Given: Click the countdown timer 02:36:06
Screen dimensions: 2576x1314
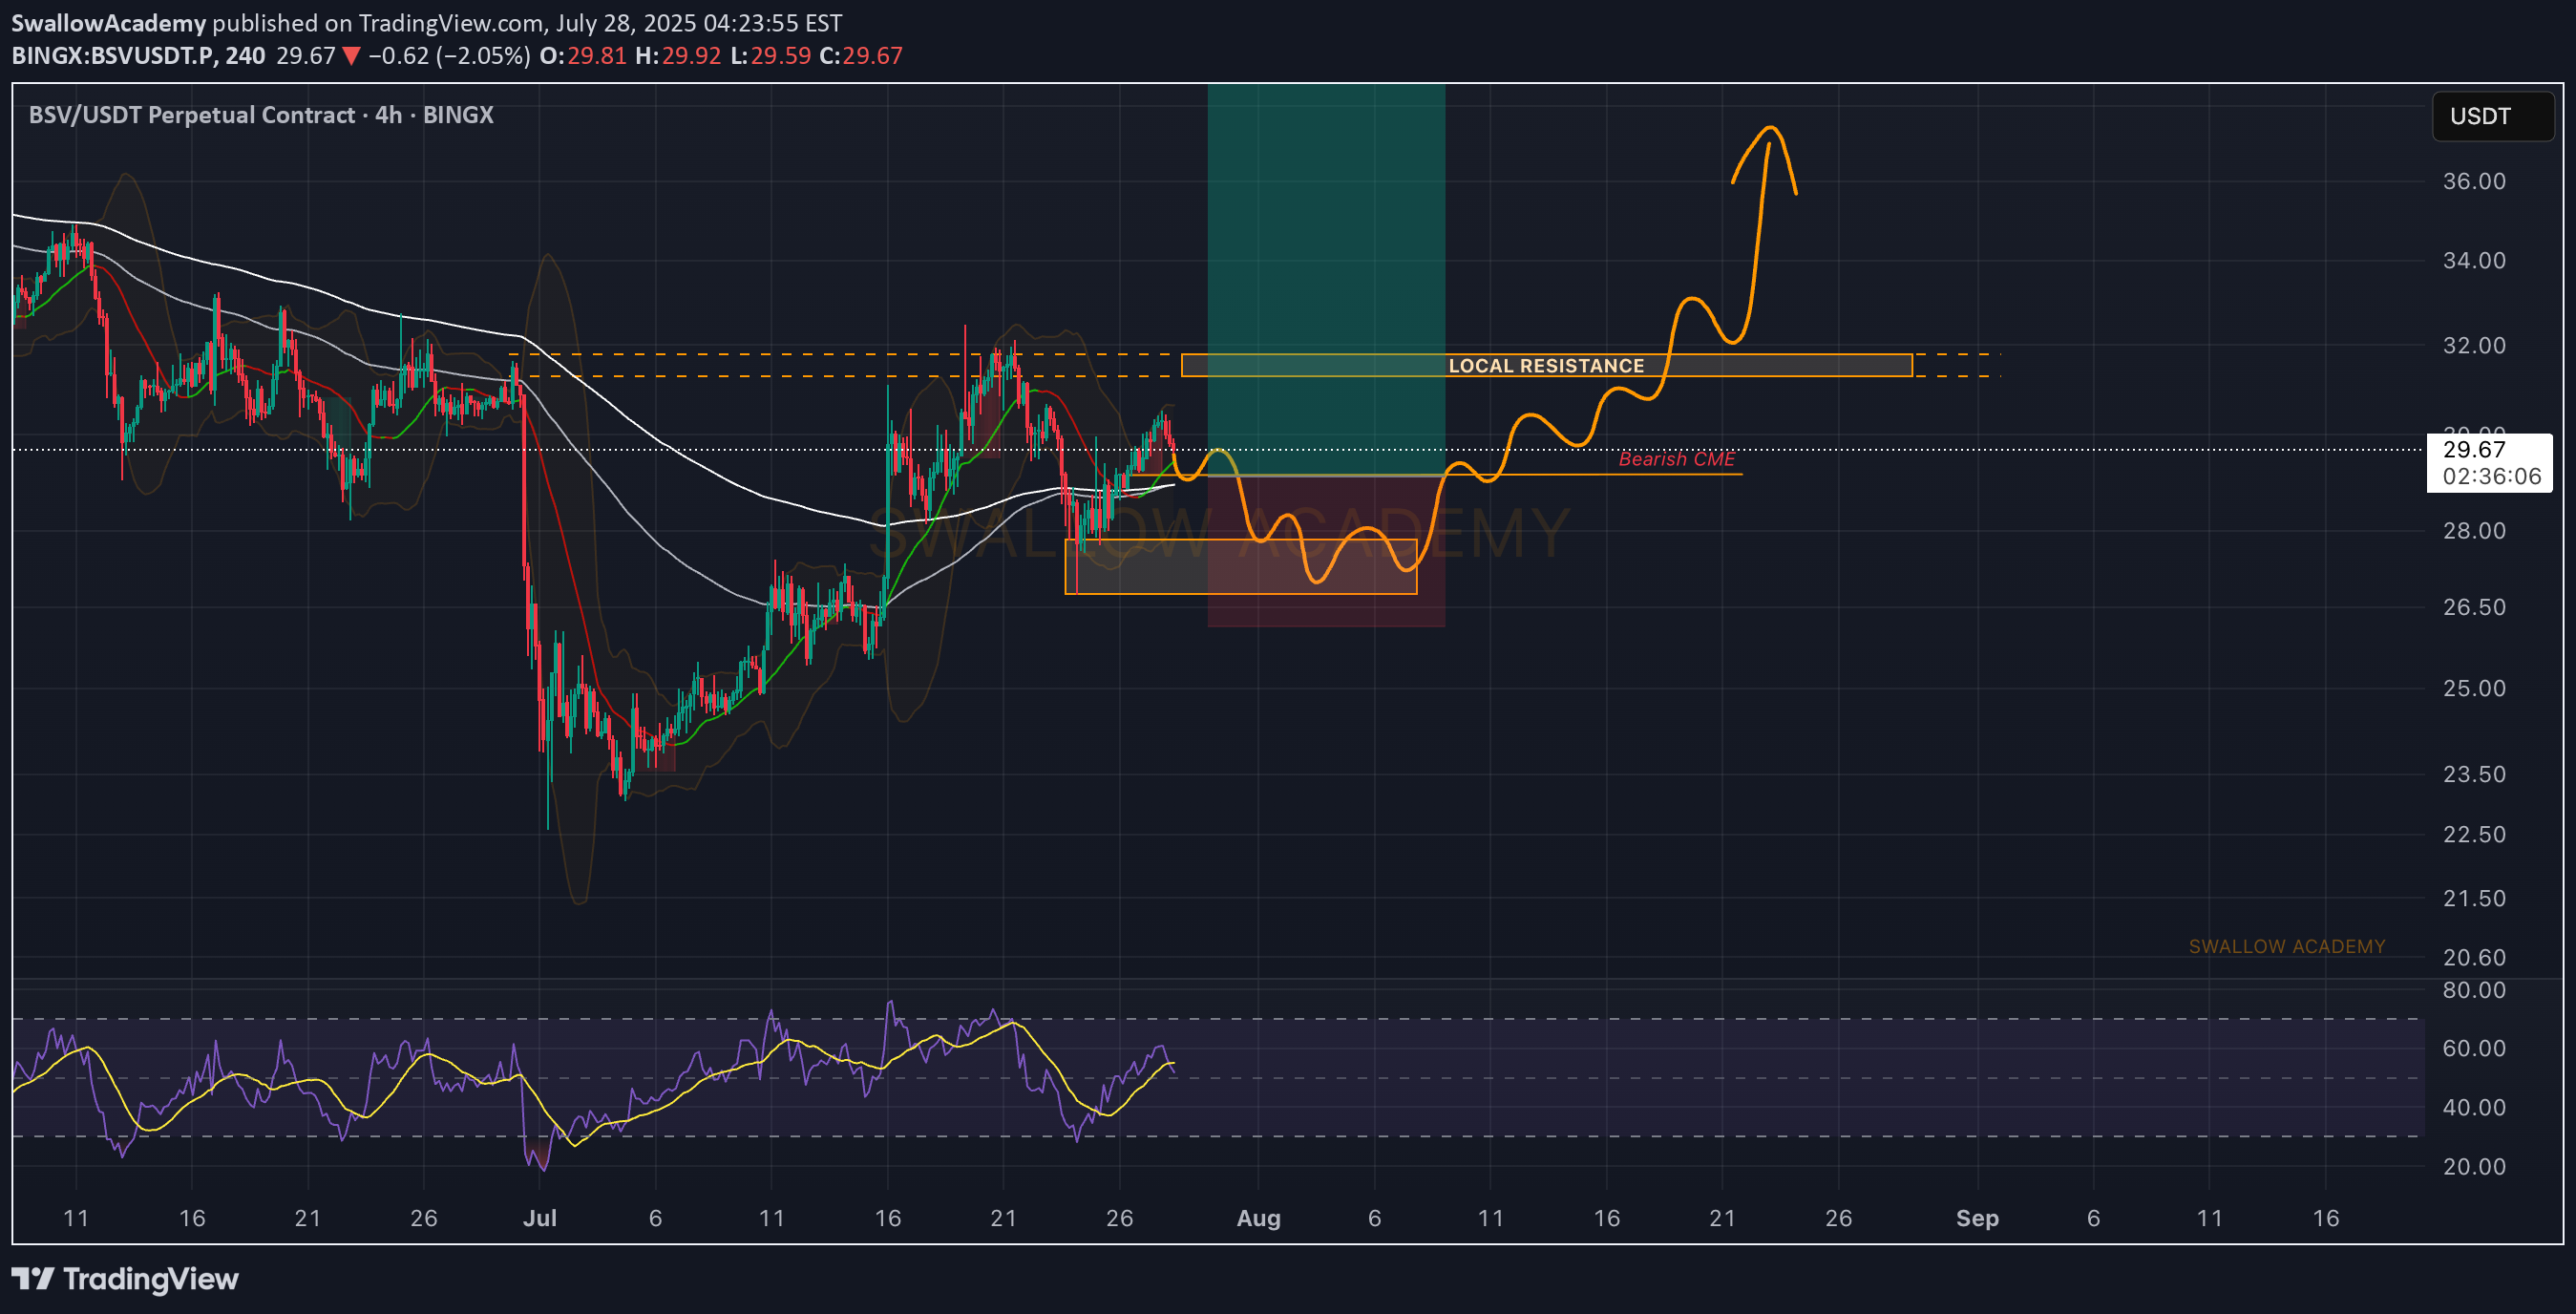Looking at the screenshot, I should [x=2491, y=476].
